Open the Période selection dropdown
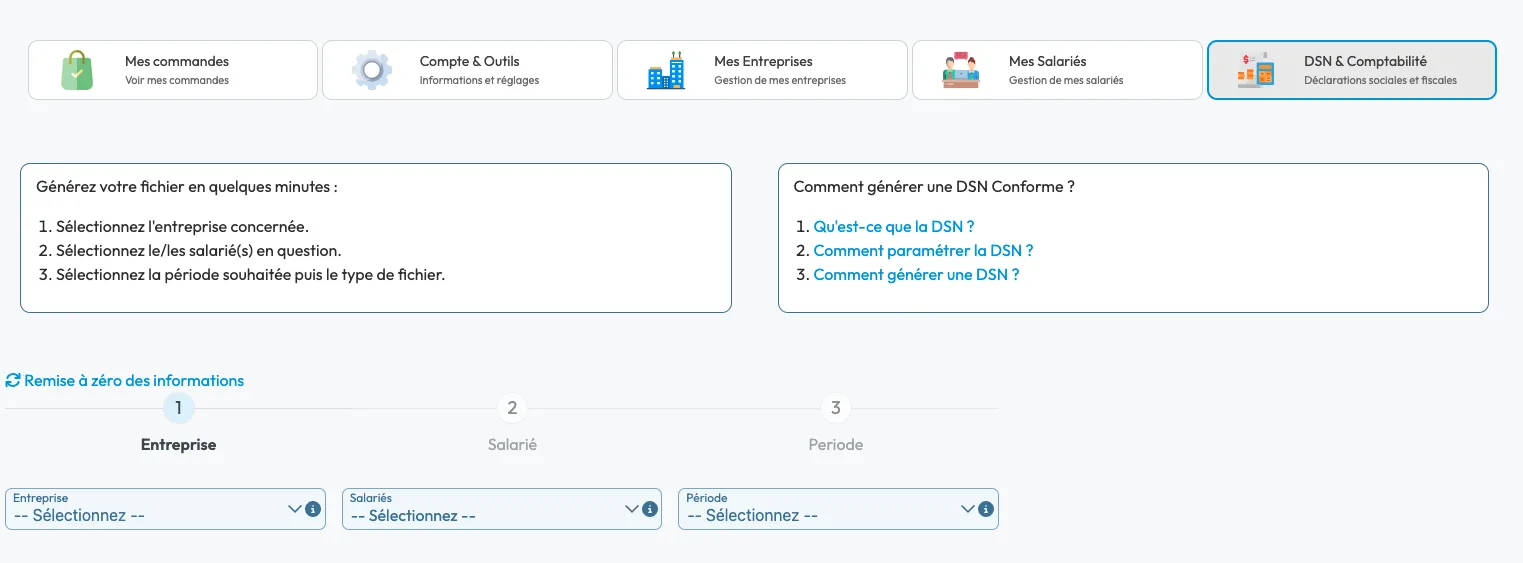Viewport: 1523px width, 563px height. coord(838,509)
